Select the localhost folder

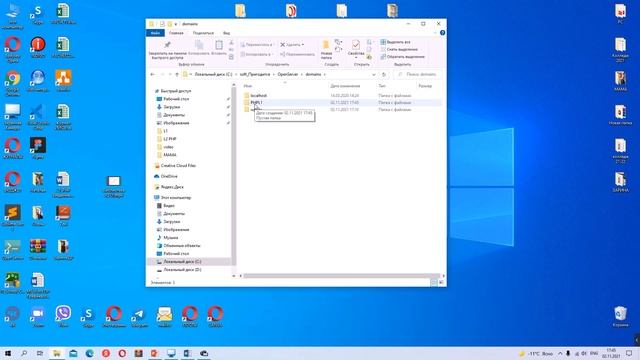click(x=258, y=96)
